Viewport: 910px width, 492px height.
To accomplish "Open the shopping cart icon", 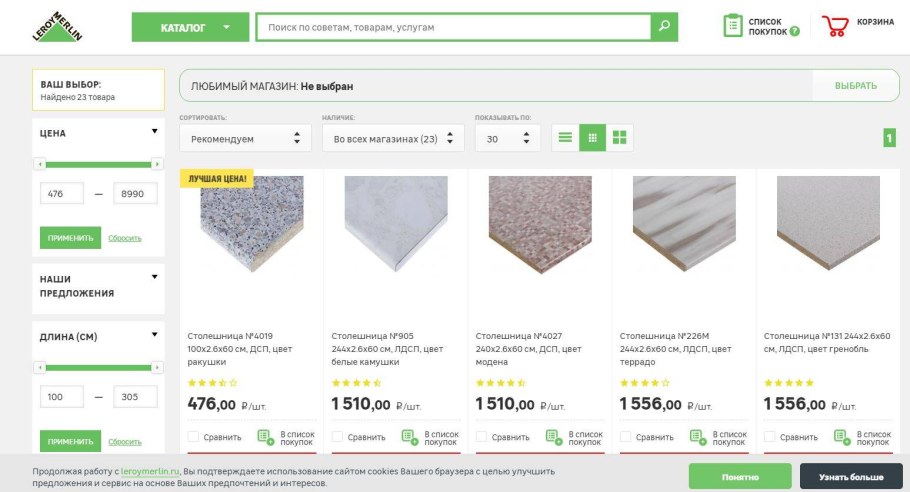I will coord(834,27).
